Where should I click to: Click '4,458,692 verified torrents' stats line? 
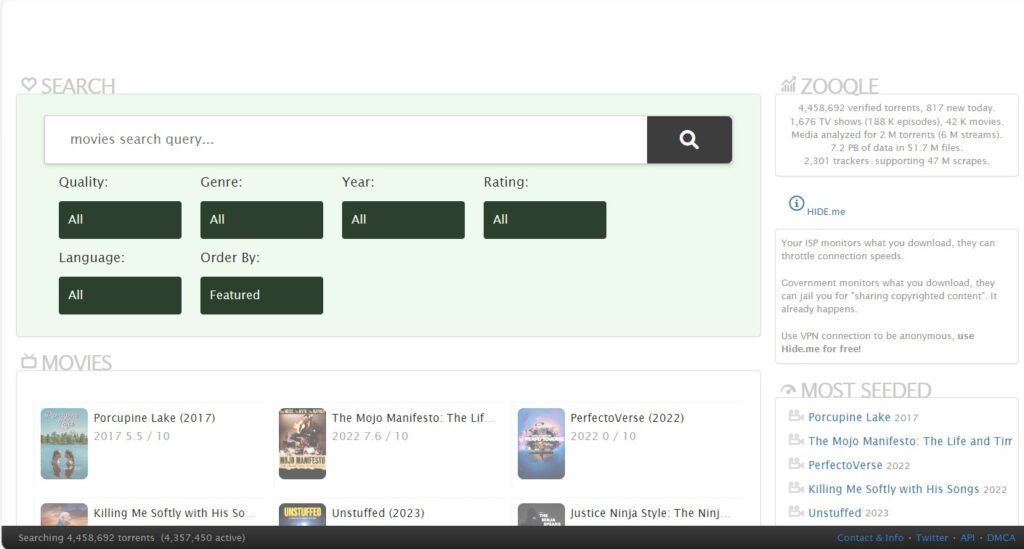pyautogui.click(x=896, y=108)
